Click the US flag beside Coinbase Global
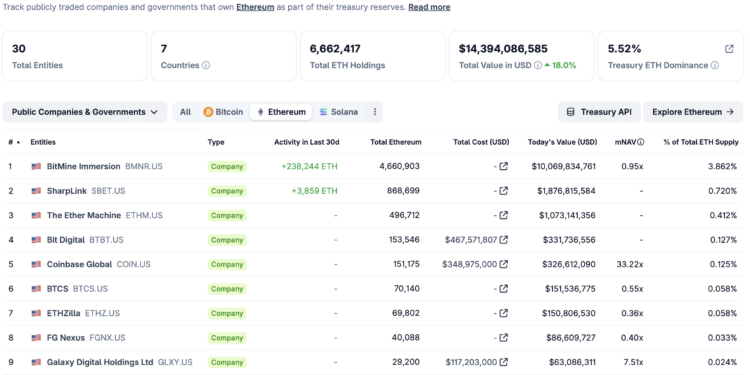This screenshot has height=375, width=750. [x=36, y=264]
